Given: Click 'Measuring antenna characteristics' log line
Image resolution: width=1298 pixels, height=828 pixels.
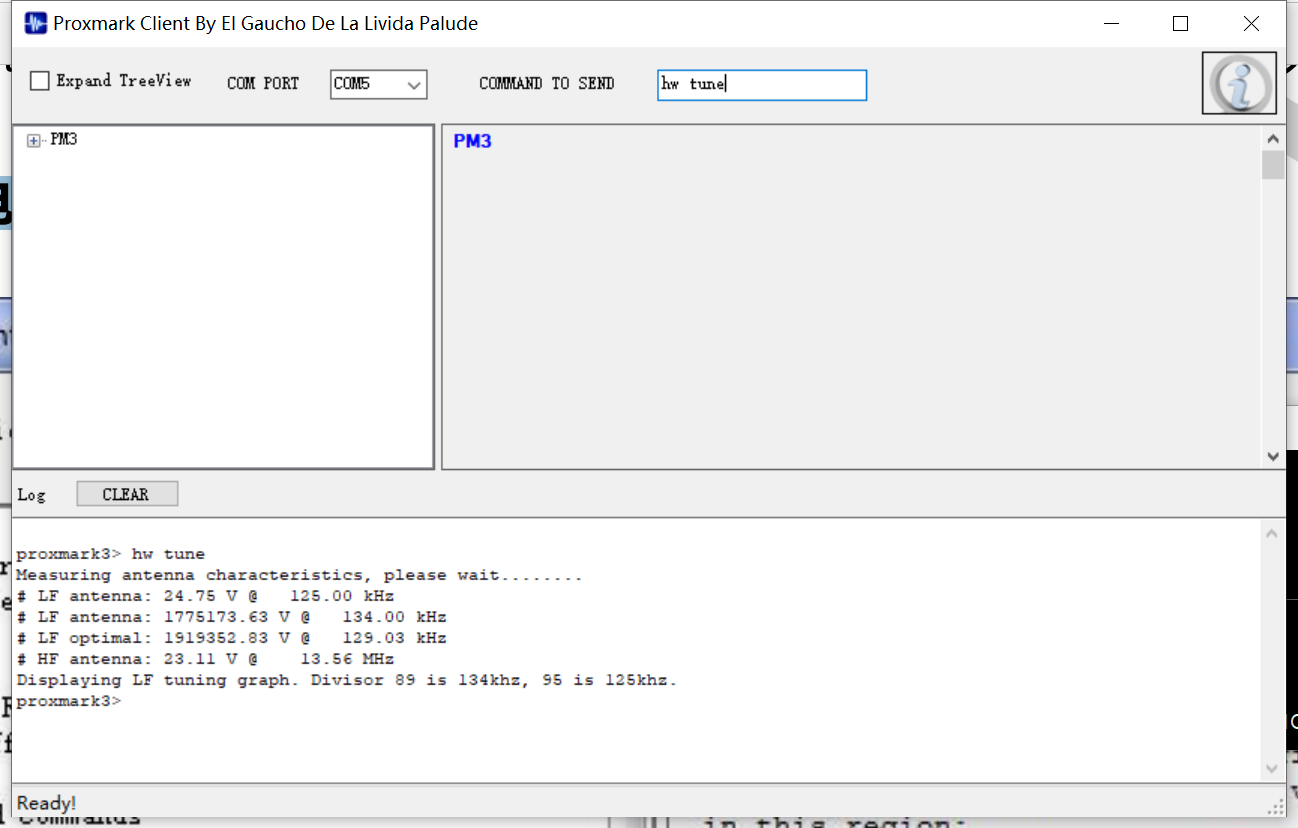Looking at the screenshot, I should click(299, 575).
